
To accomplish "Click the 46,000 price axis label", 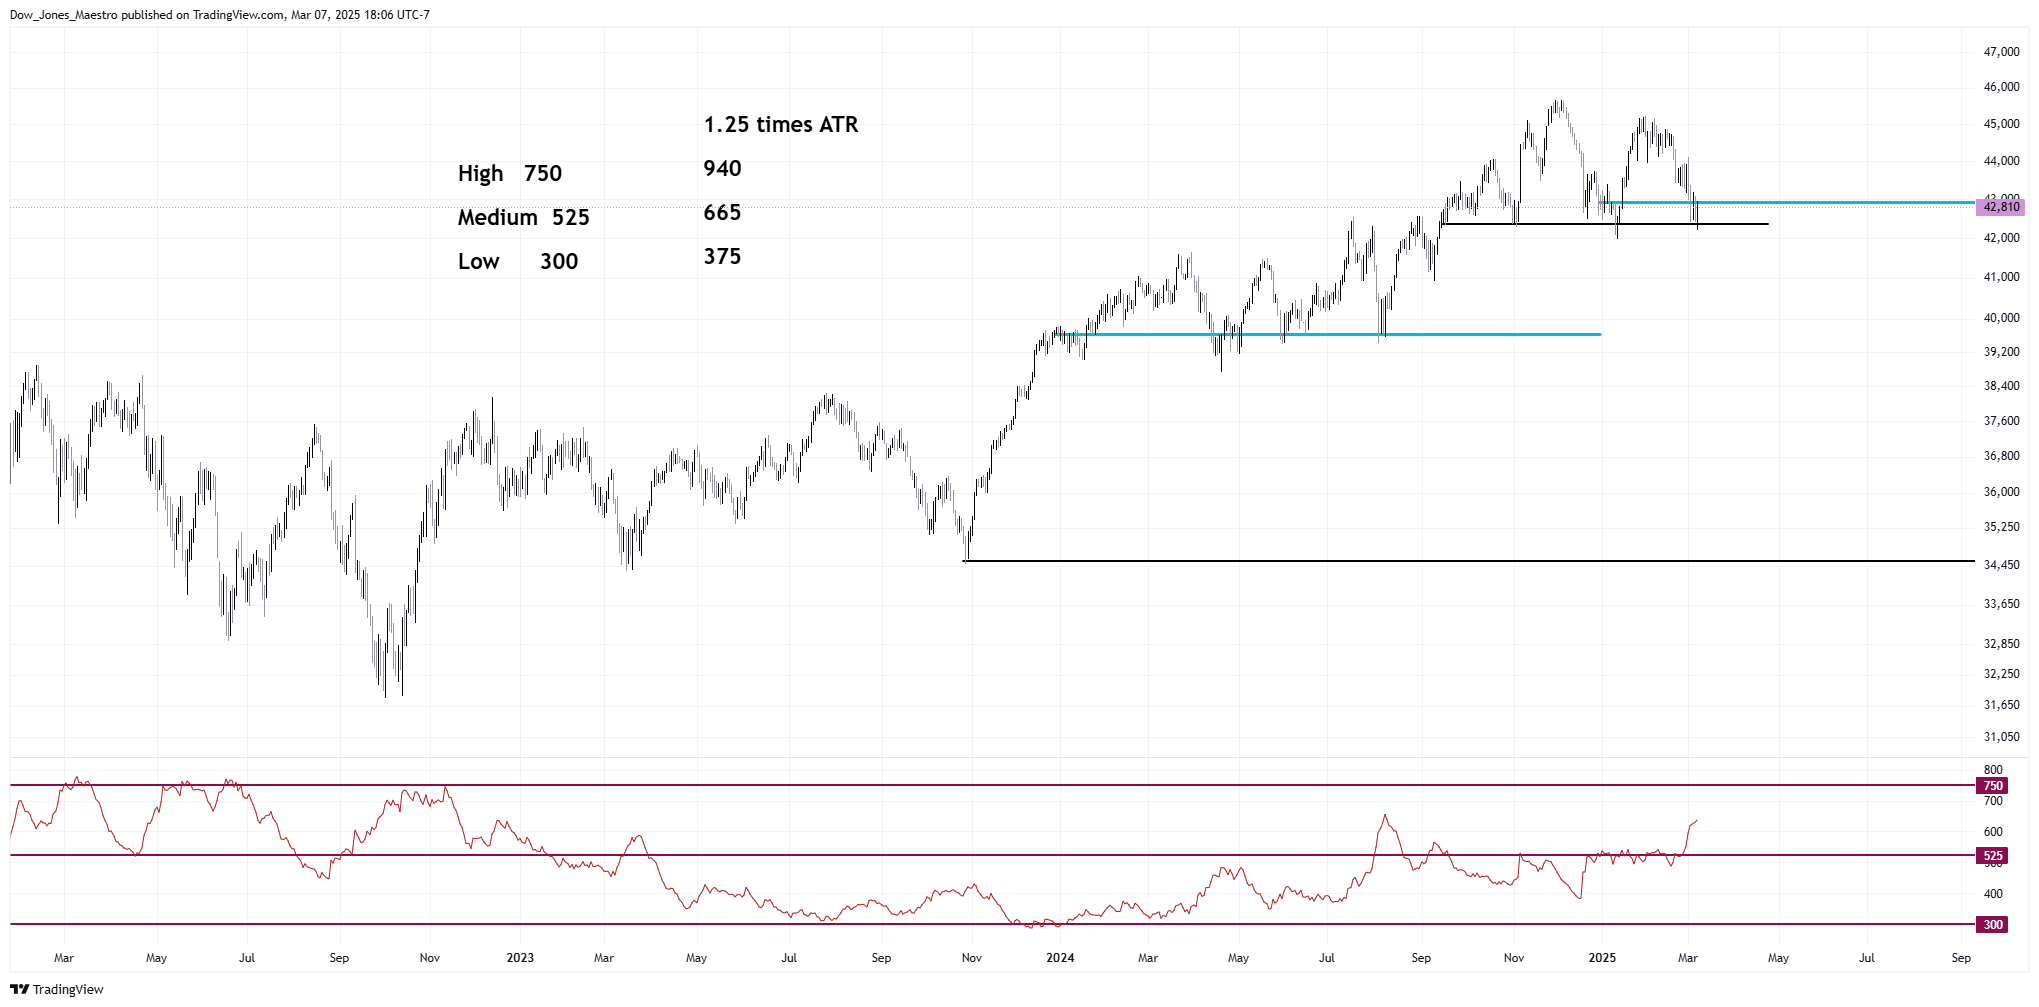I will [x=2001, y=88].
